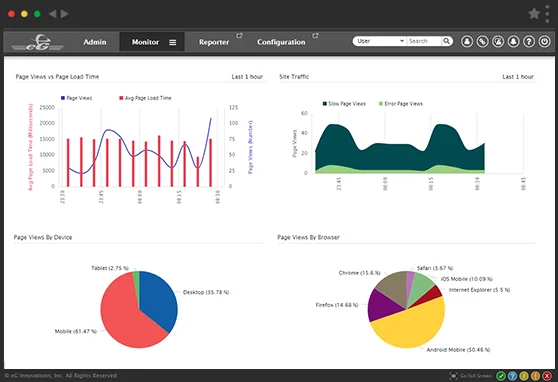558x382 pixels.
Task: Click Last 1 hour on Page Views chart
Action: pos(247,77)
